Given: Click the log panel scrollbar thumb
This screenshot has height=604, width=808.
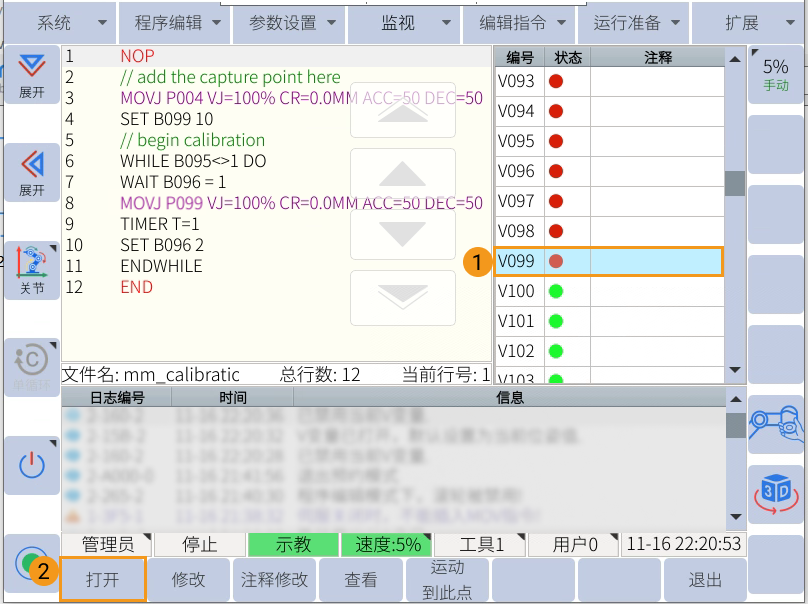Looking at the screenshot, I should click(736, 425).
